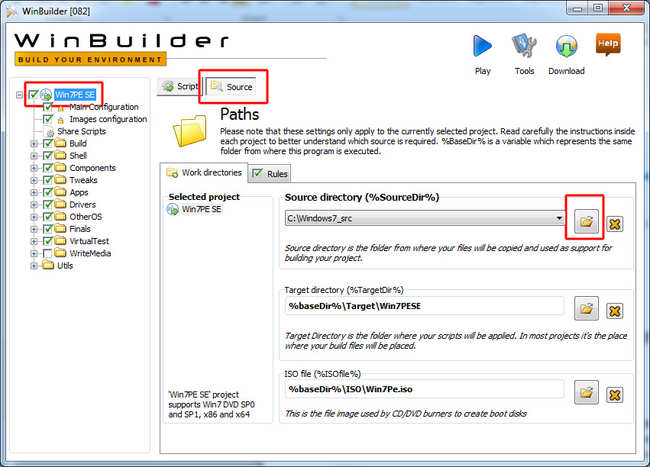Select Win7PE SE in the tree
Image resolution: width=650 pixels, height=467 pixels.
(x=75, y=94)
